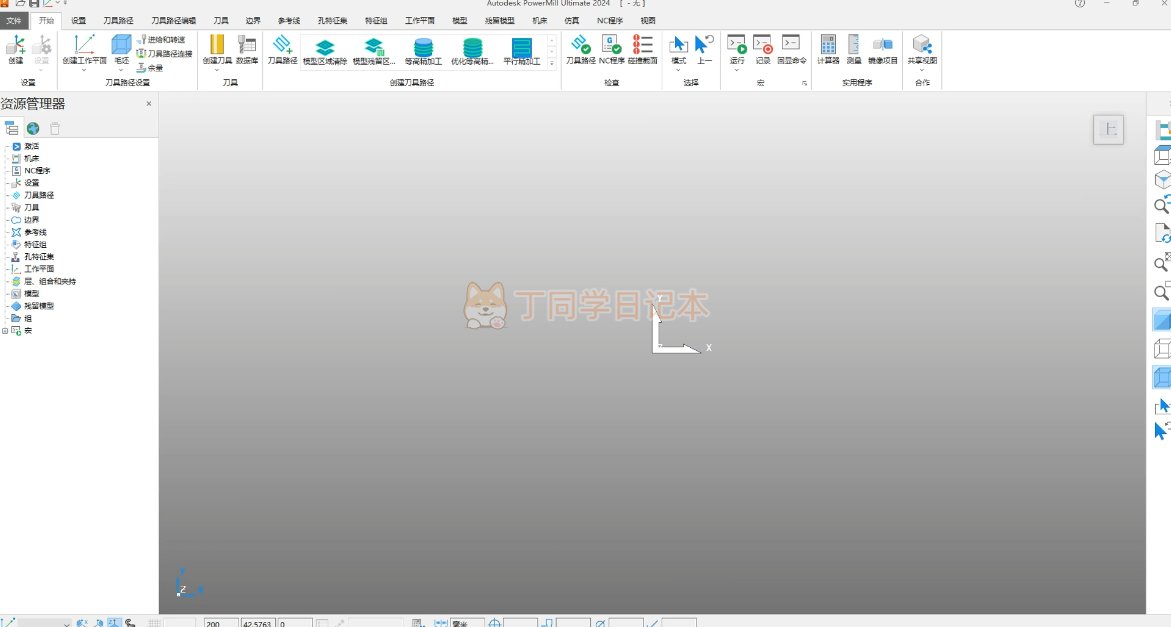Open the 计算器 calculator
The width and height of the screenshot is (1171, 627).
tap(828, 49)
